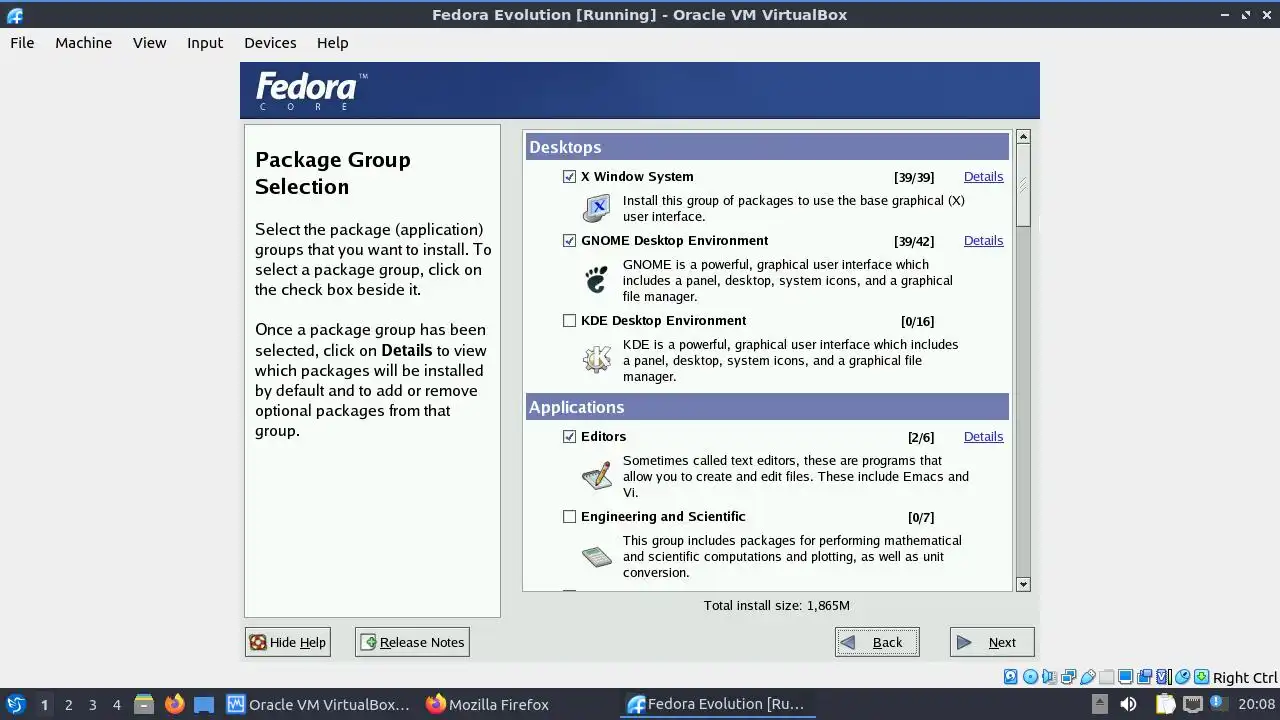Switch to Oracle VM VirtualBox taskbar window
The height and width of the screenshot is (720, 1280).
click(319, 704)
